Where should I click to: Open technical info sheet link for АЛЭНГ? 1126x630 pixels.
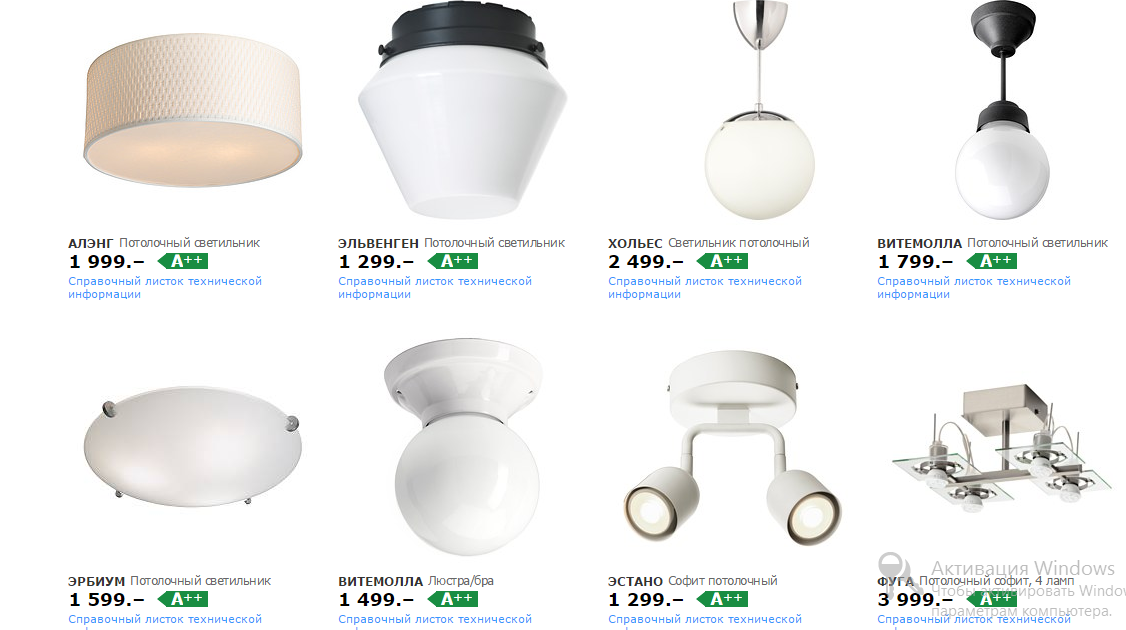(165, 287)
